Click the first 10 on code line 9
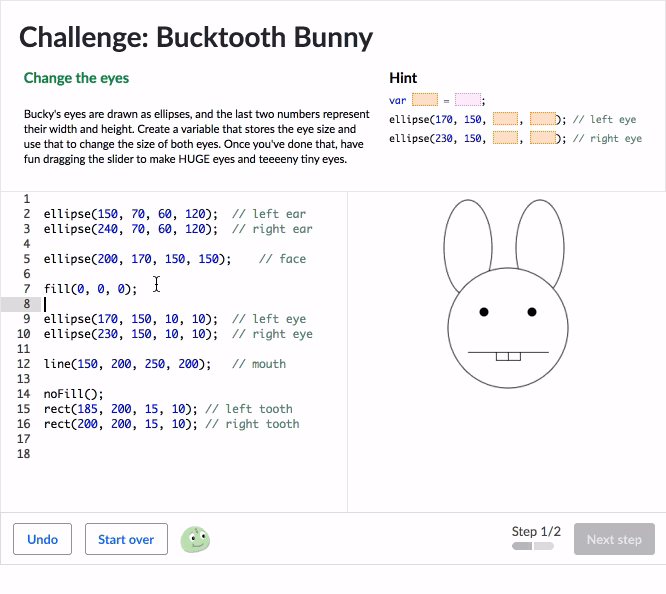 [172, 319]
